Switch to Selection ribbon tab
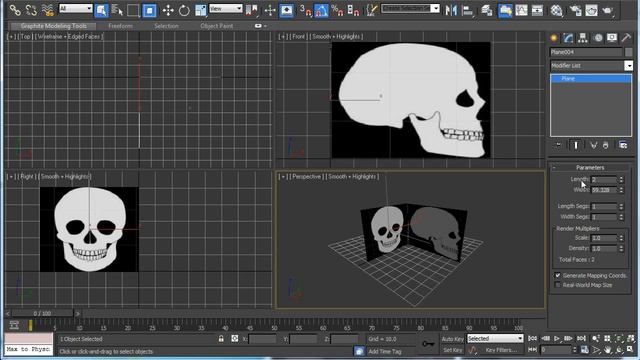640x360 pixels. click(x=166, y=26)
